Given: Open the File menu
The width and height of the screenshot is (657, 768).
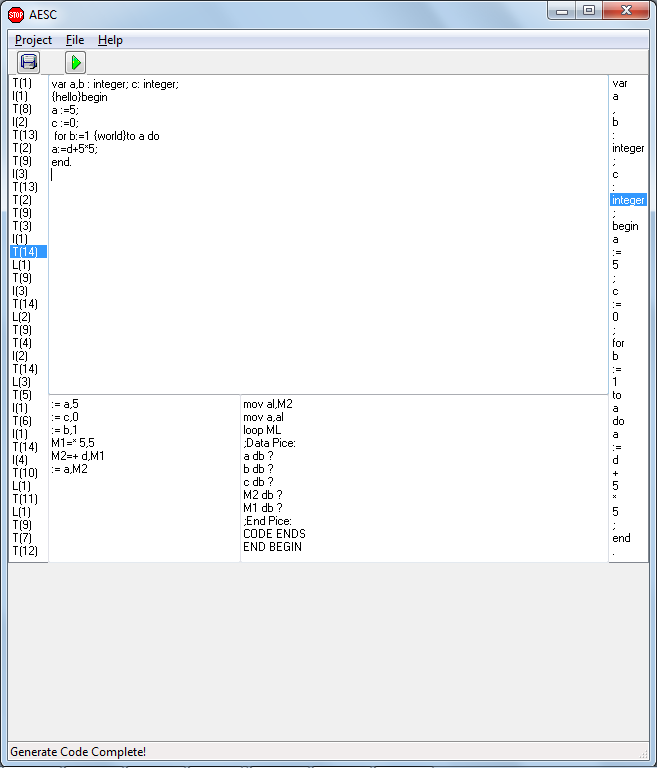Looking at the screenshot, I should 75,40.
